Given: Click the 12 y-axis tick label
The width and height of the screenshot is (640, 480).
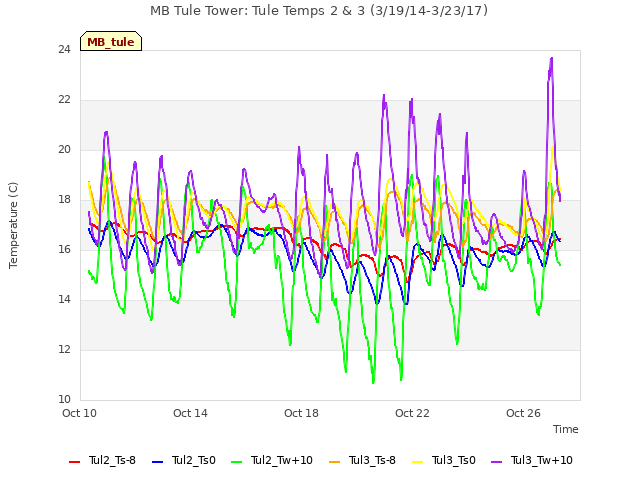Looking at the screenshot, I should [64, 350].
